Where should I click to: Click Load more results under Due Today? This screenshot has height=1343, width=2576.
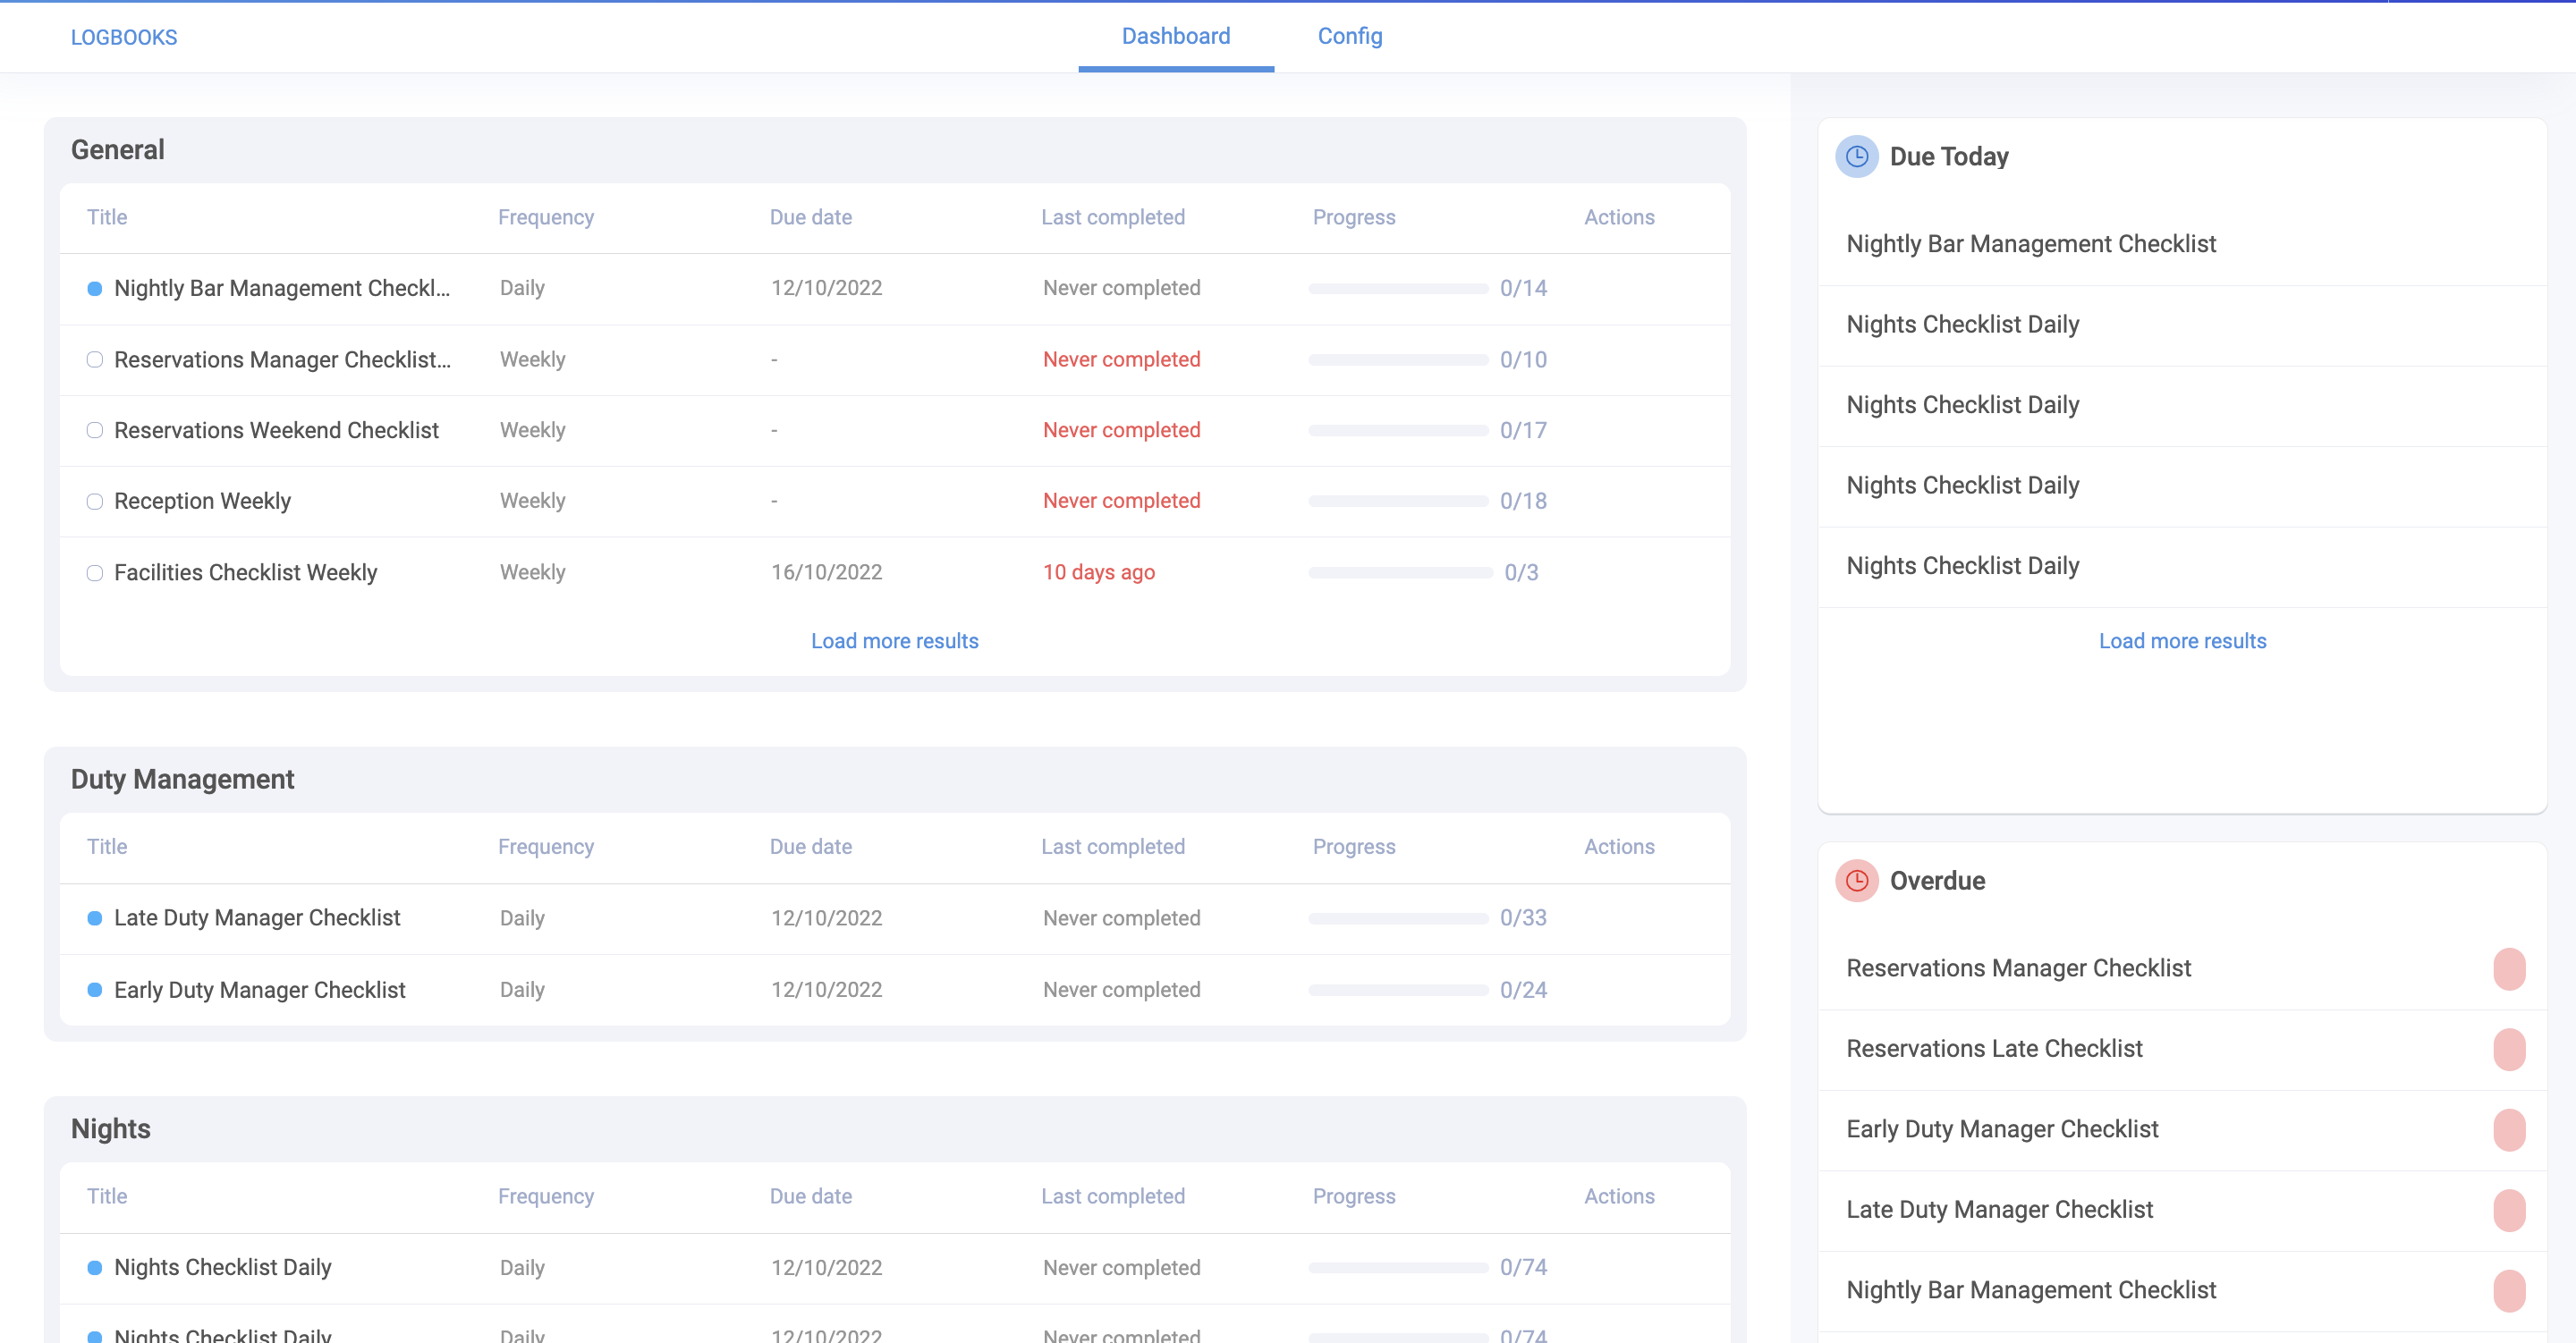coord(2182,641)
